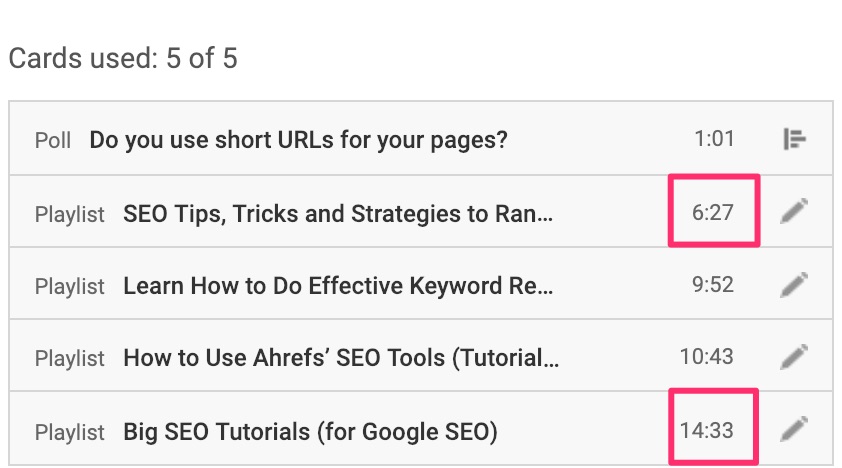Click the pencil icon for SEO Tips playlist

click(x=794, y=212)
